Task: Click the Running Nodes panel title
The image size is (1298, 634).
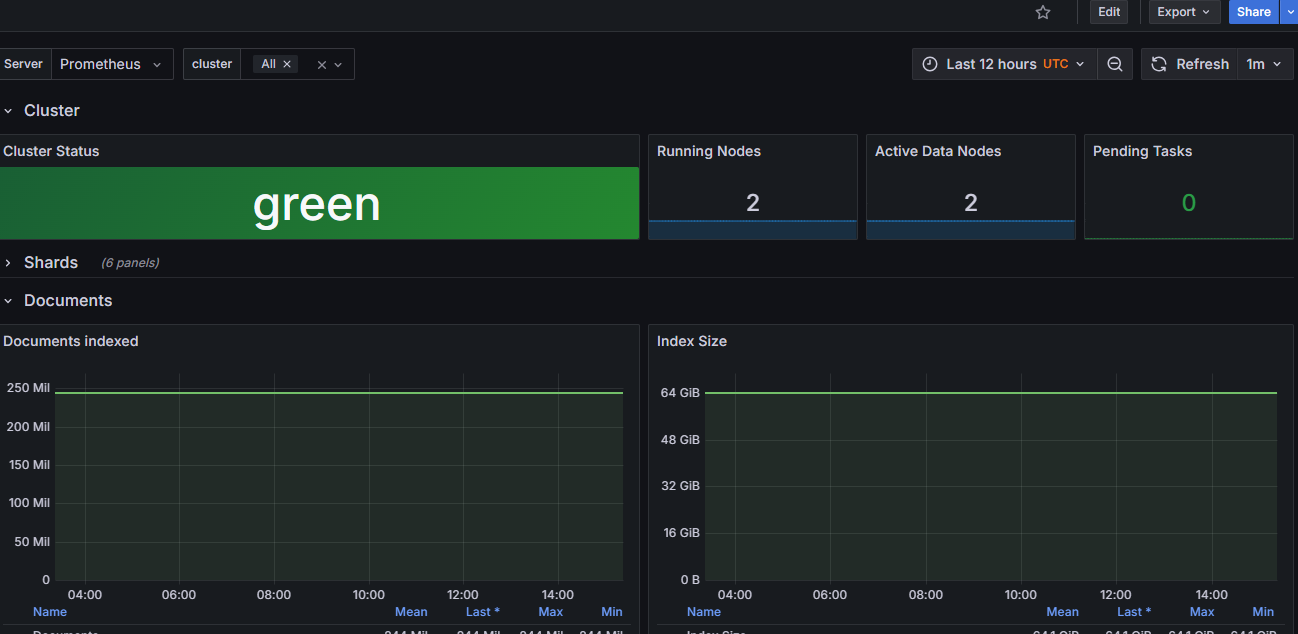Action: (x=709, y=151)
